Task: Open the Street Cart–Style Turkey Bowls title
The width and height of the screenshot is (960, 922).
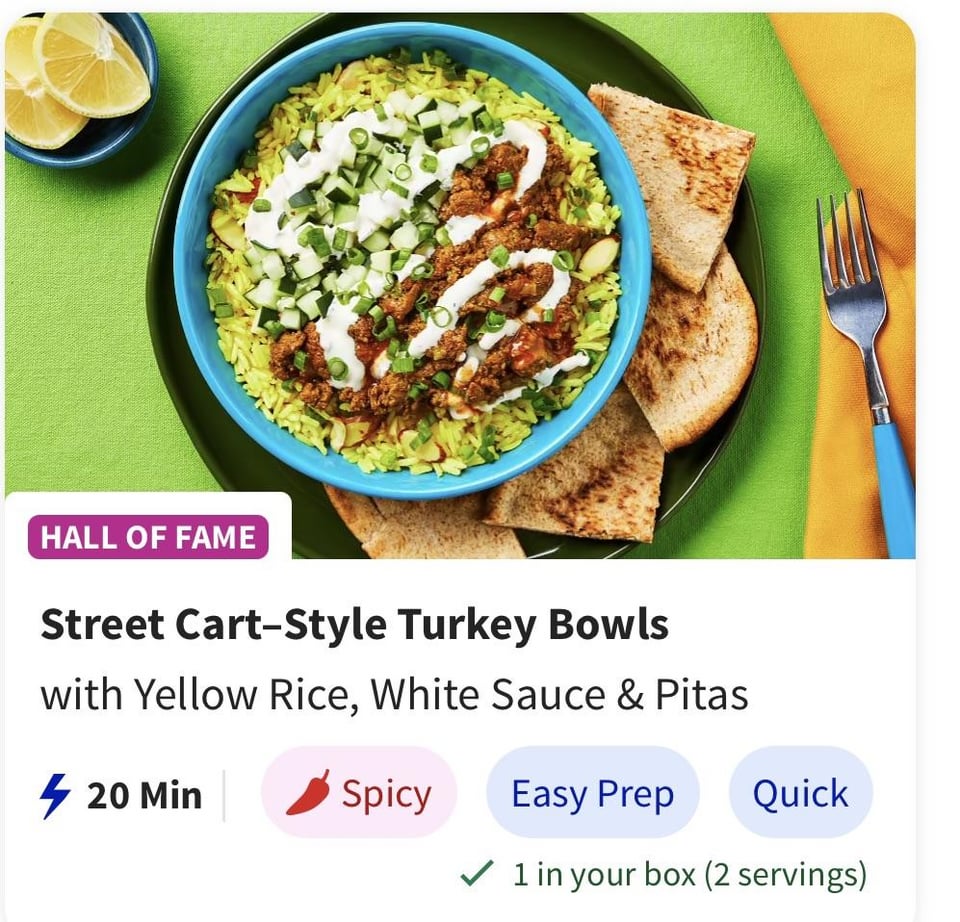Action: click(354, 626)
